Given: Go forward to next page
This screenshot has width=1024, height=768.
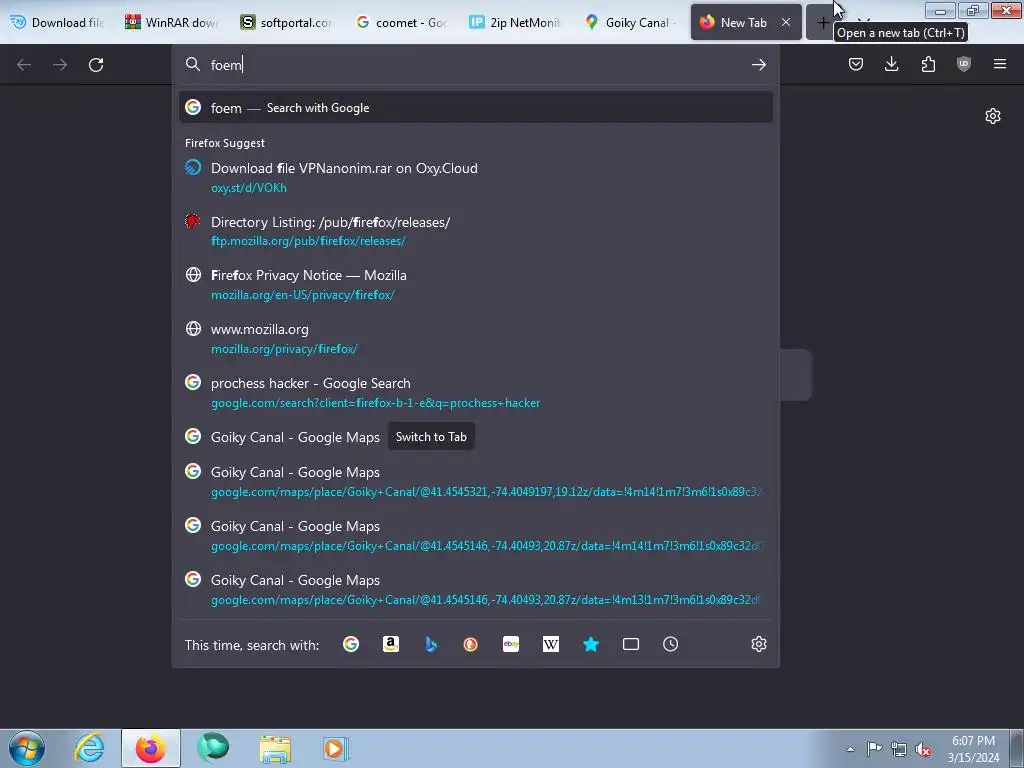Looking at the screenshot, I should pyautogui.click(x=60, y=65).
